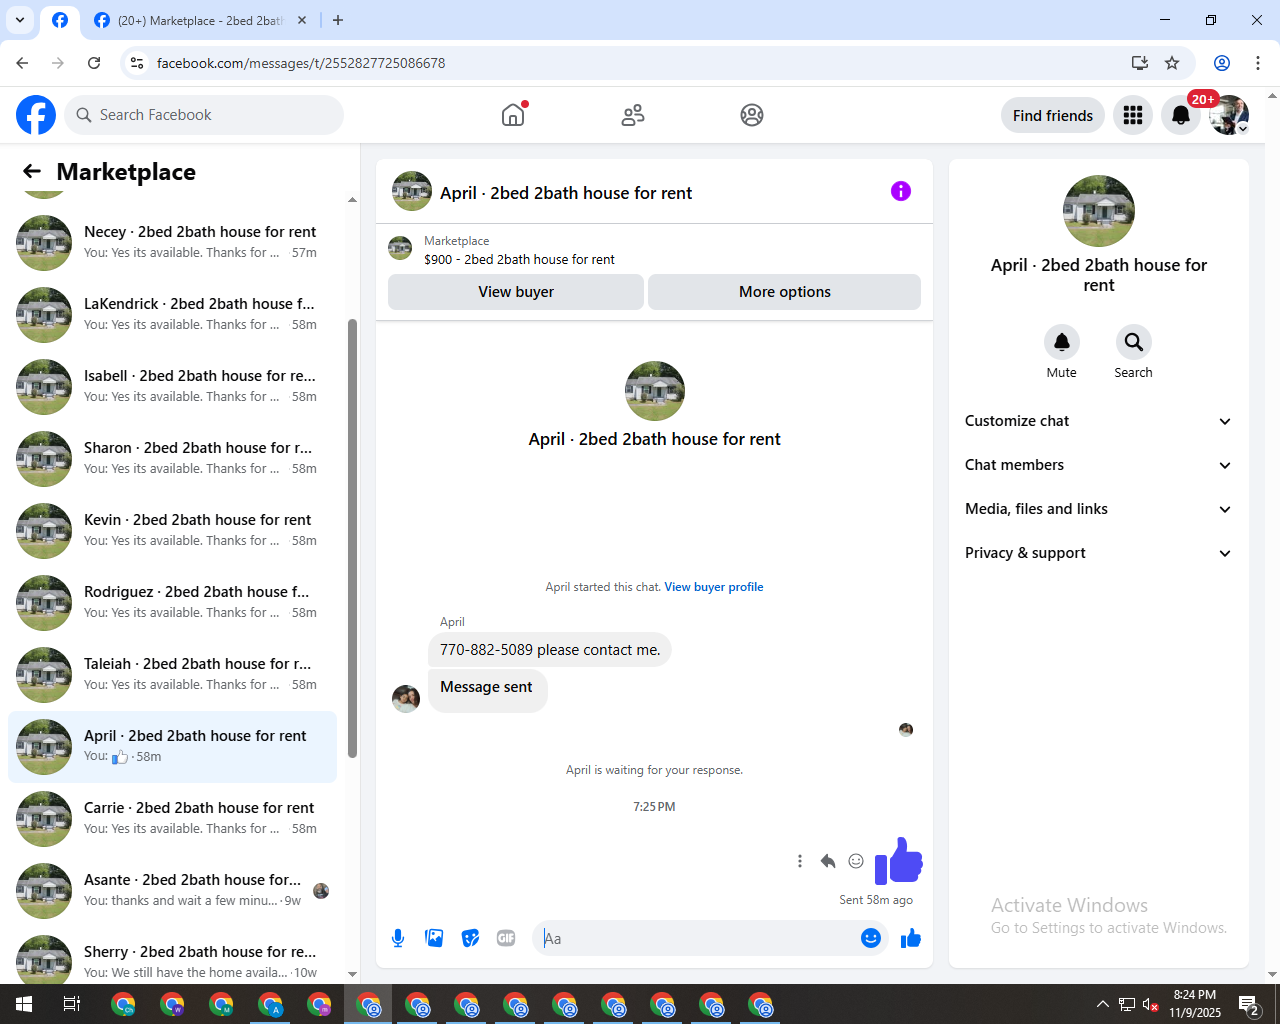The image size is (1280, 1024).
Task: Open Chrome tab search dropdown
Action: [x=20, y=20]
